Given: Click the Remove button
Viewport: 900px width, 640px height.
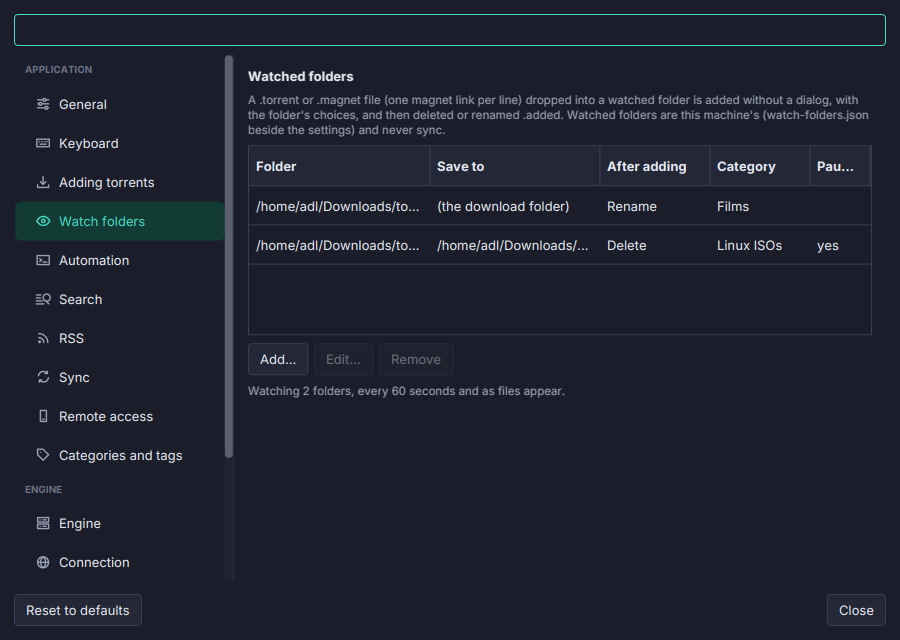Looking at the screenshot, I should 416,359.
